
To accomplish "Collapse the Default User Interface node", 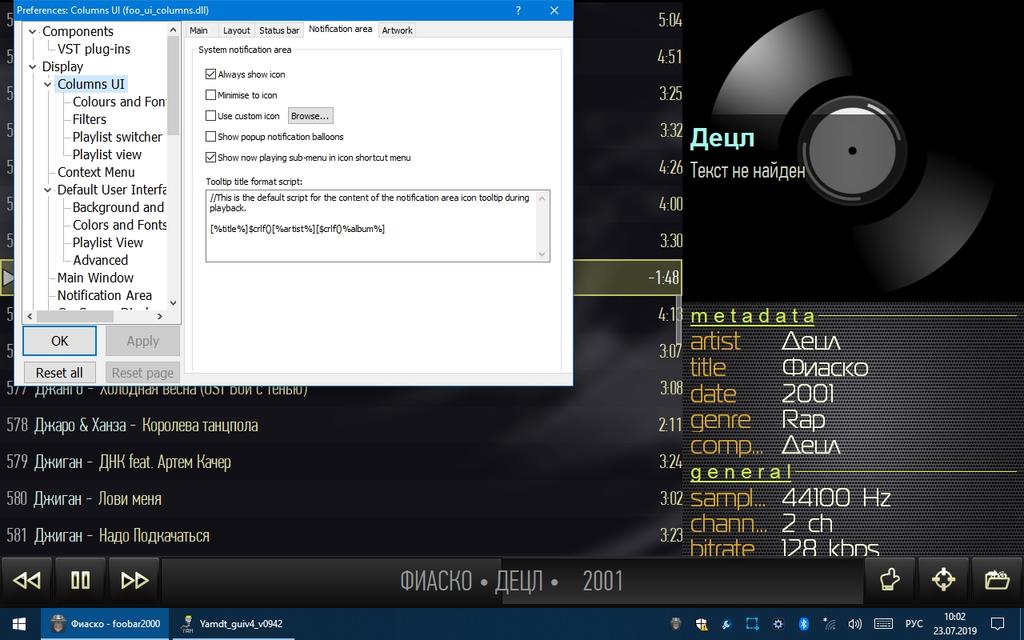I will point(48,190).
